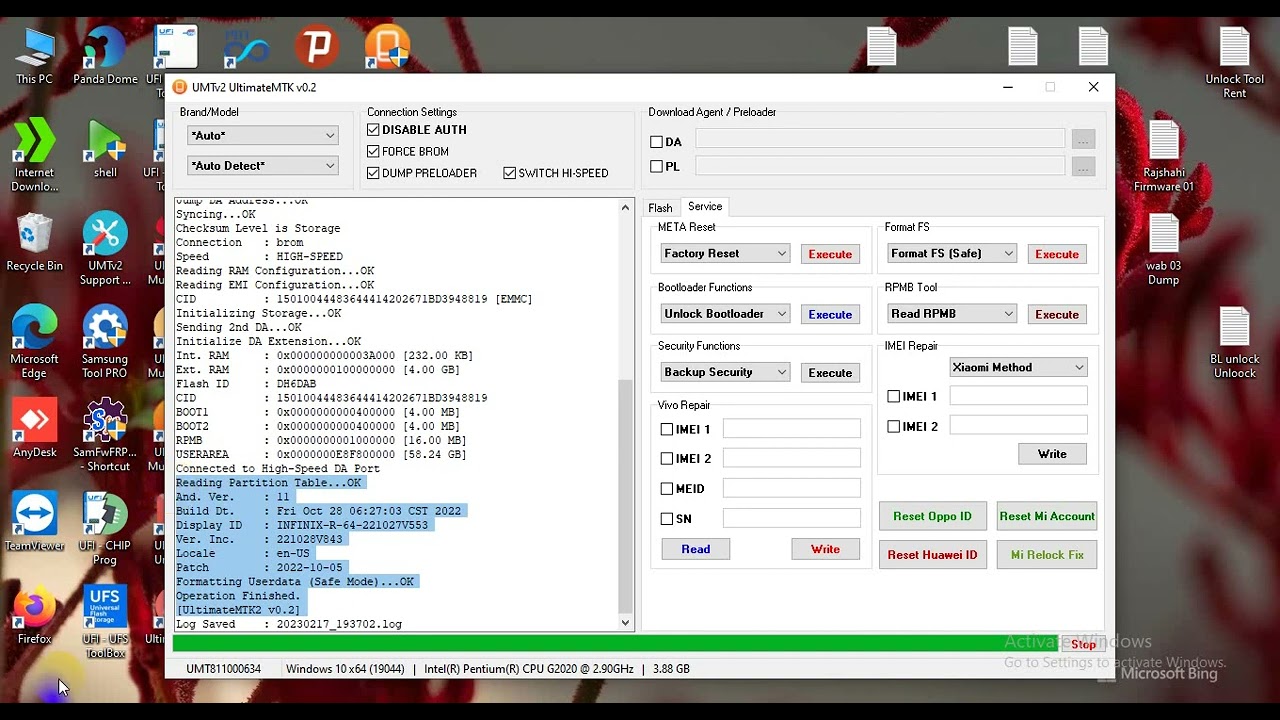Screen dimensions: 1280x720
Task: Open the Microsoft Edge desktop icon
Action: click(34, 341)
